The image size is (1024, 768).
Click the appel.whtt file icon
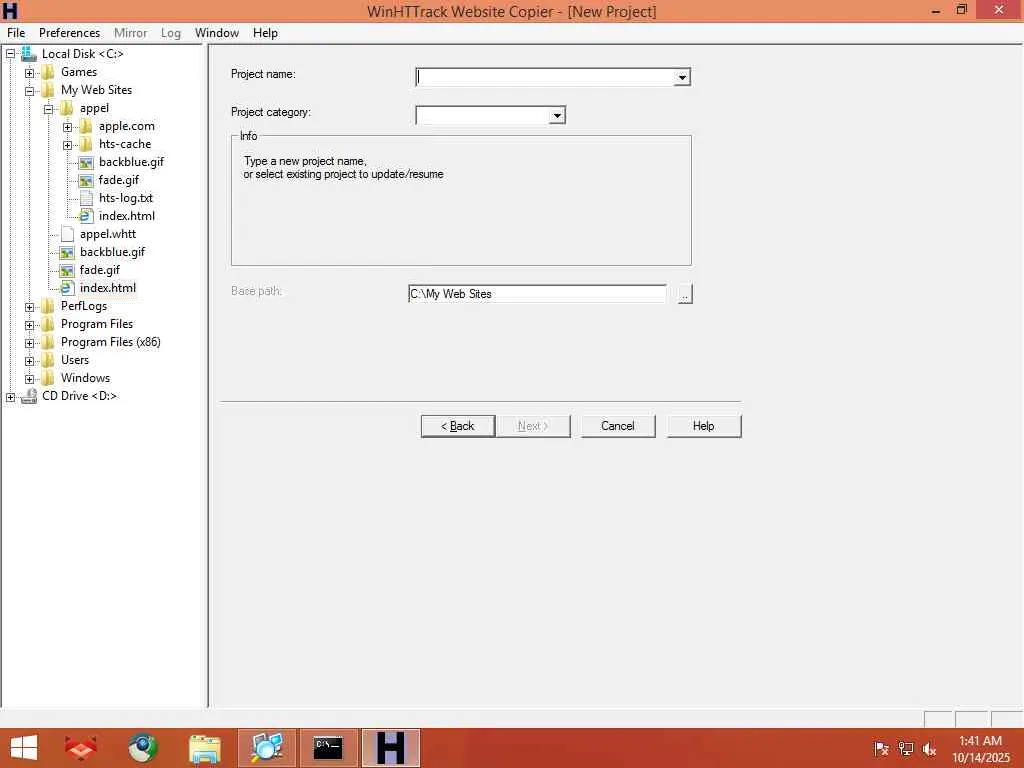(x=67, y=234)
